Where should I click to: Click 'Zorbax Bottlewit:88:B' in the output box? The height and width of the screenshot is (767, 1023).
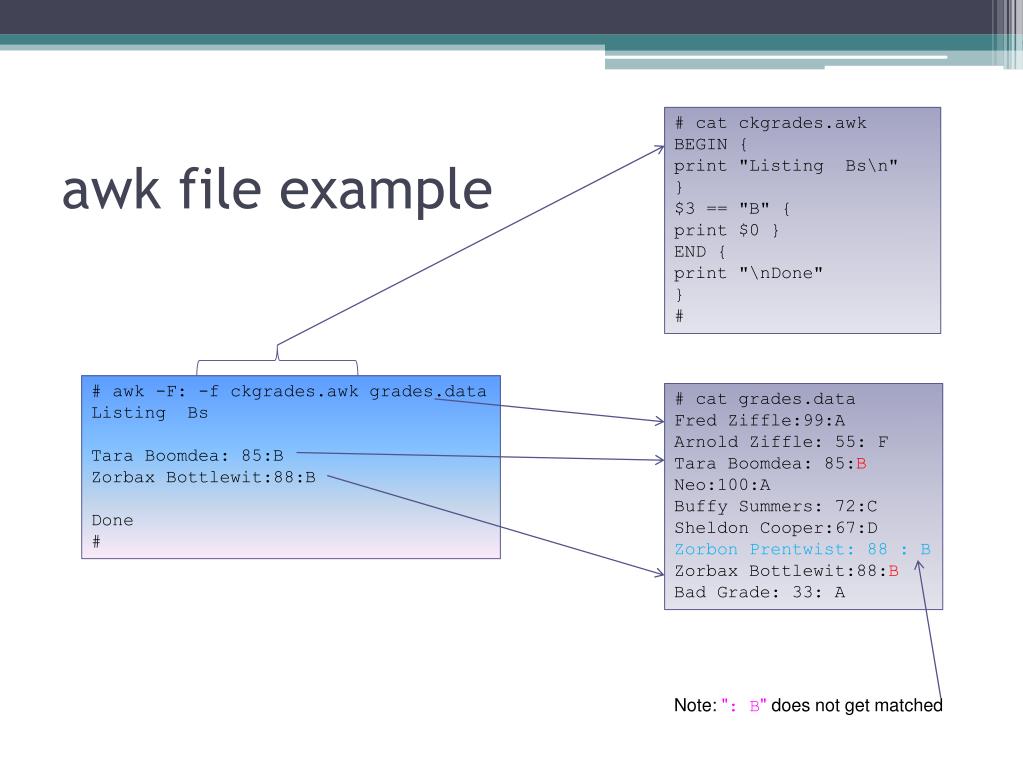[x=204, y=477]
